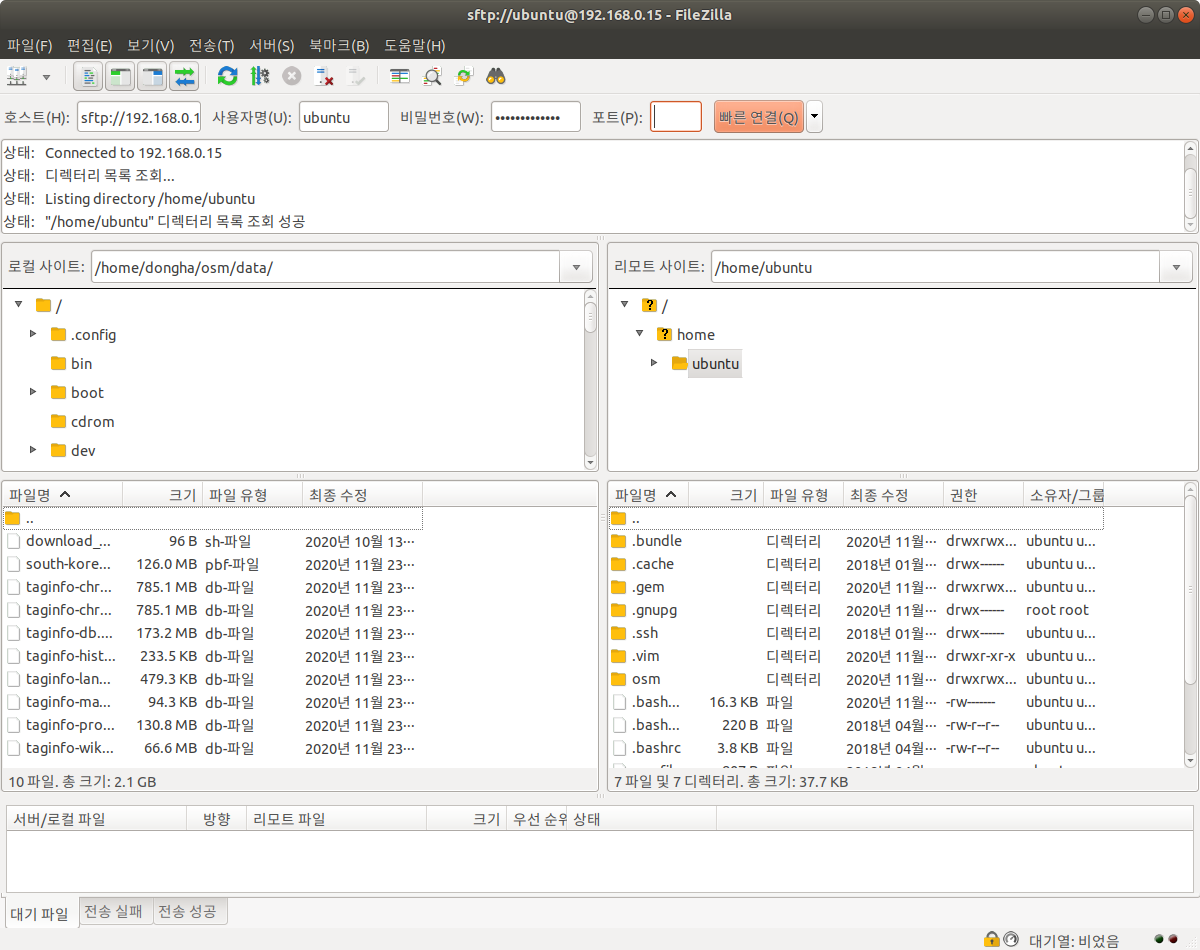This screenshot has height=950, width=1200.
Task: Expand the boot folder in local tree
Action: pos(33,392)
